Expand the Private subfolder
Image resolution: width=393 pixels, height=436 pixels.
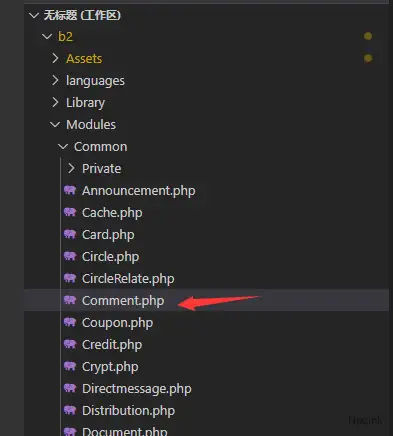click(71, 168)
